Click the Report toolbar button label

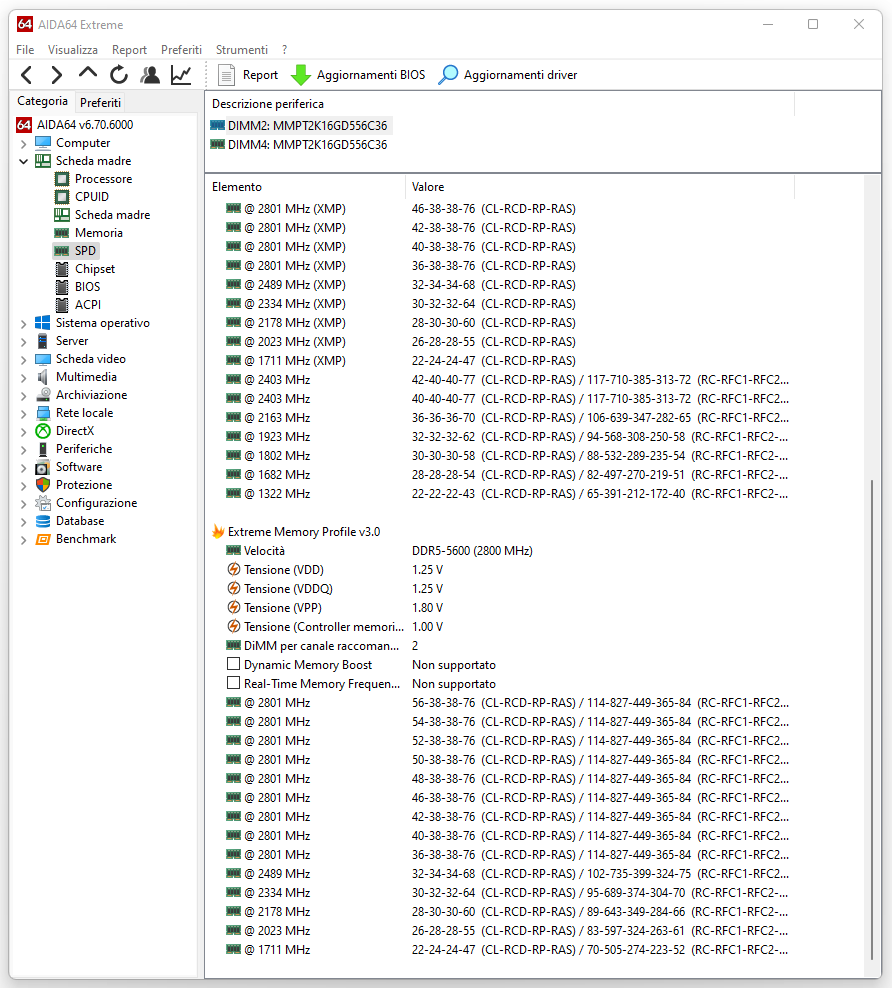[x=260, y=75]
